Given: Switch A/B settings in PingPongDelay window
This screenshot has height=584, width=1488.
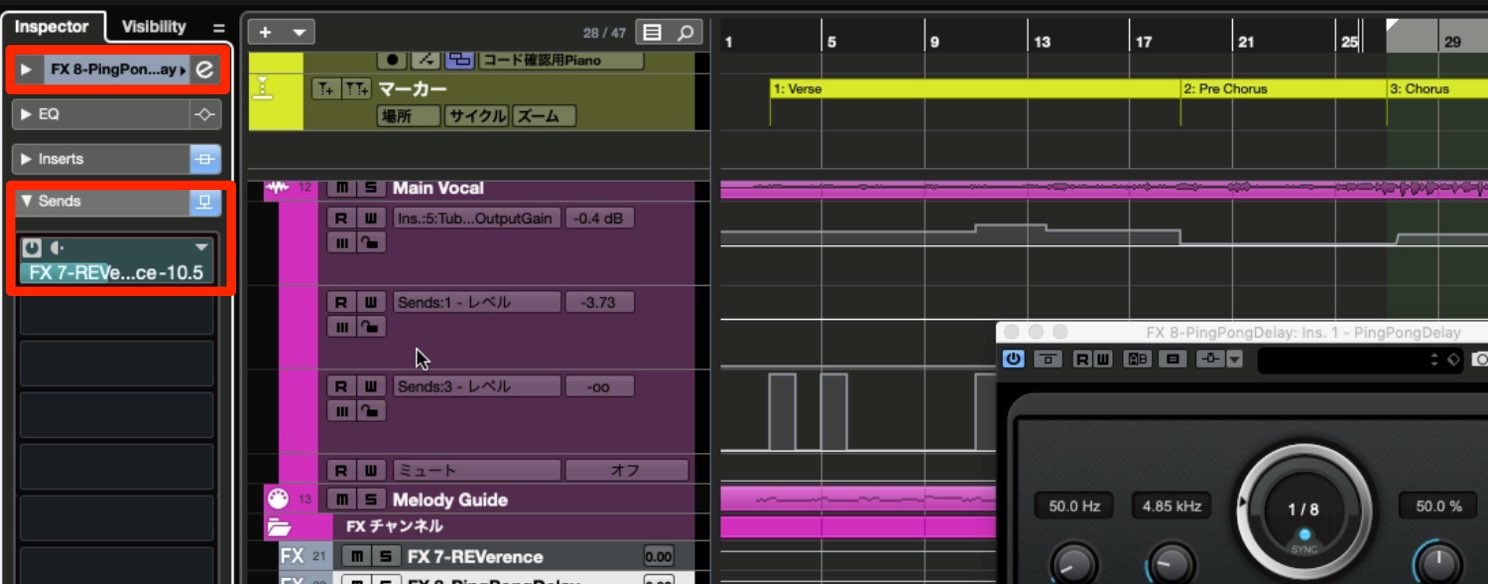Looking at the screenshot, I should [x=1138, y=358].
